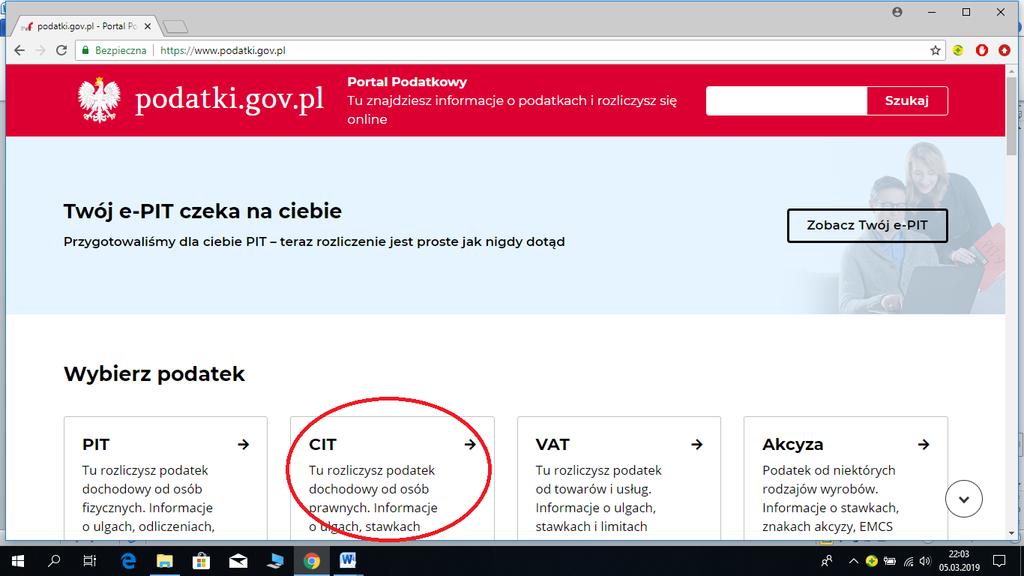
Task: Open the volume control in system tray
Action: 925,562
